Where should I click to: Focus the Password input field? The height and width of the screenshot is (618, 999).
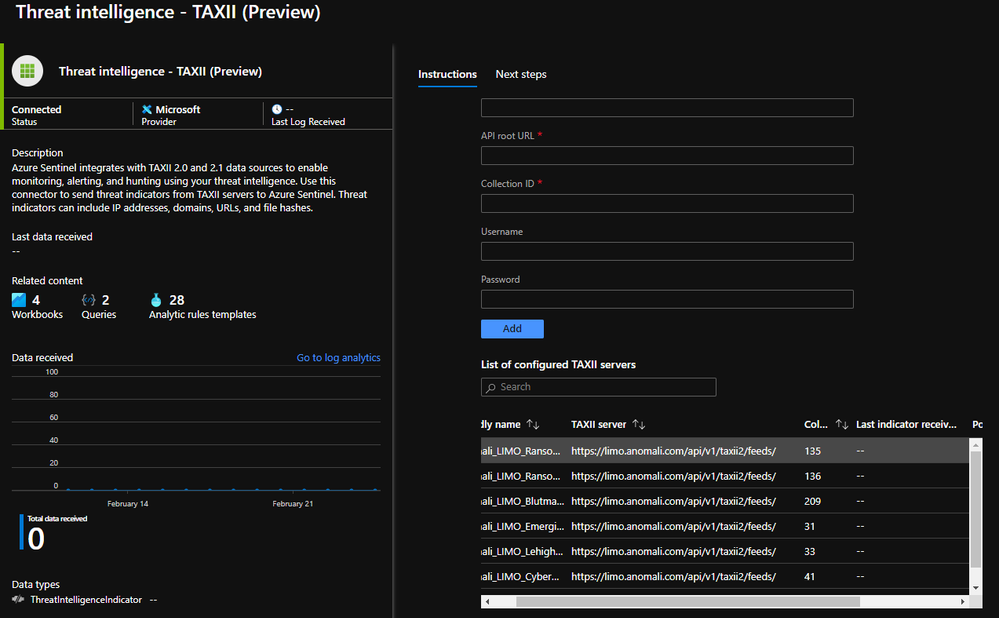667,299
